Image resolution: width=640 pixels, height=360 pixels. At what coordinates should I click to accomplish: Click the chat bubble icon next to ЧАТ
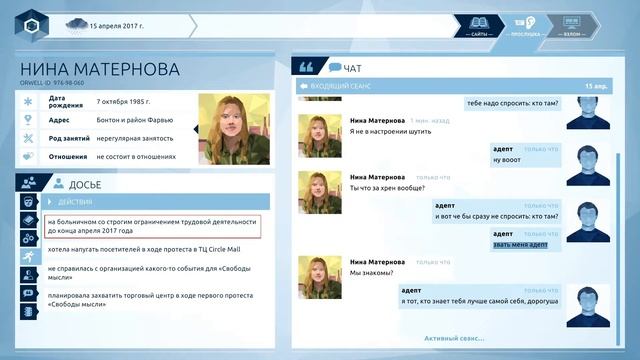pyautogui.click(x=335, y=67)
